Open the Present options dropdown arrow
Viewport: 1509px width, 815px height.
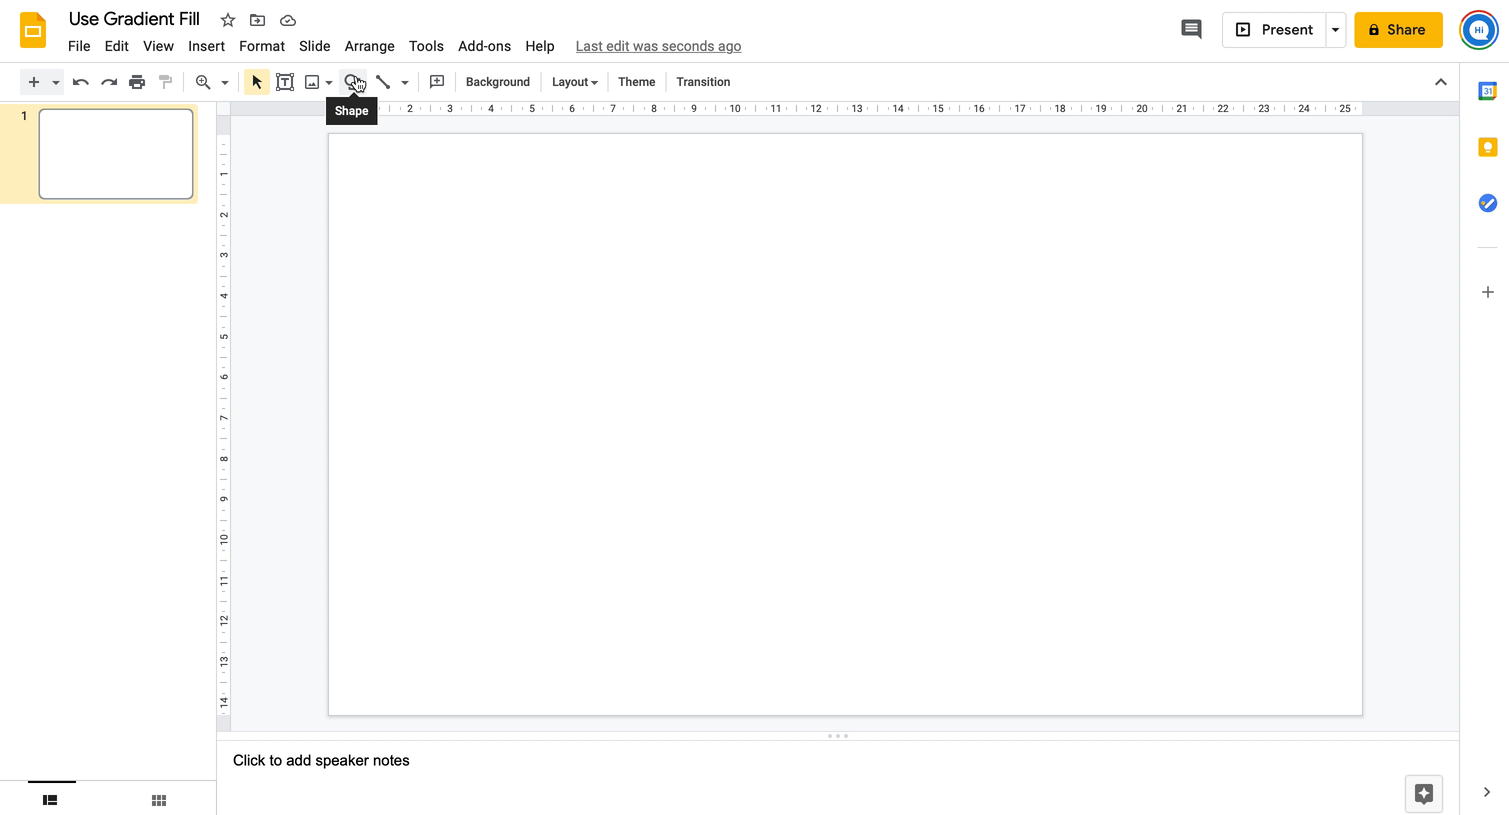tap(1335, 30)
